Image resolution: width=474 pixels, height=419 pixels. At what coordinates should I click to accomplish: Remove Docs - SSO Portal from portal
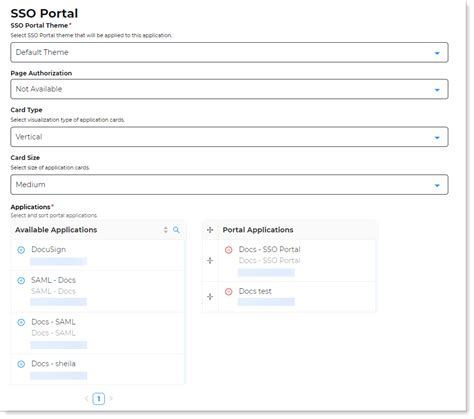[x=228, y=250]
